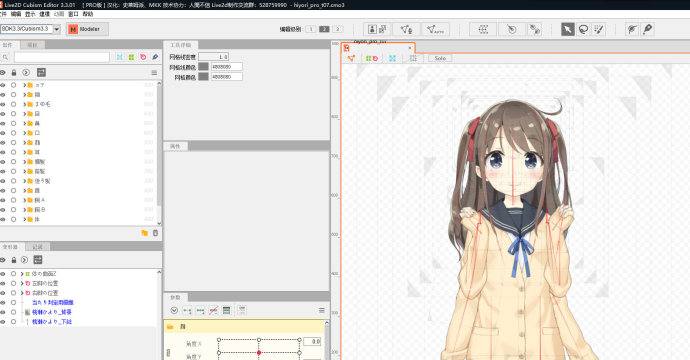Expand the コア folder
This screenshot has height=360, width=690.
[x=25, y=85]
